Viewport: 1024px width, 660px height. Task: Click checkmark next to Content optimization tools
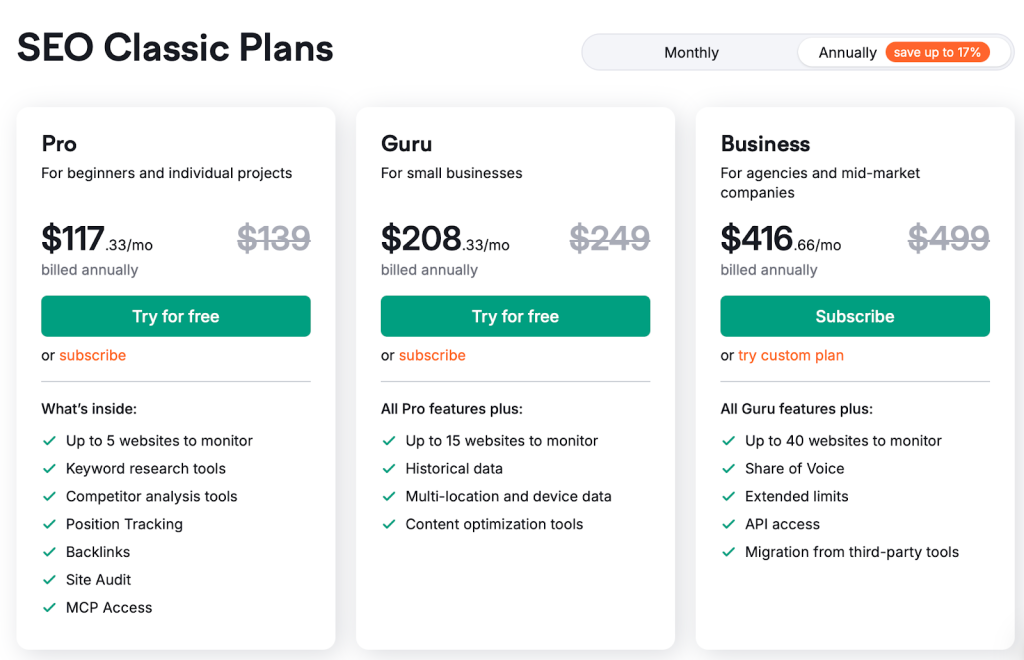389,524
